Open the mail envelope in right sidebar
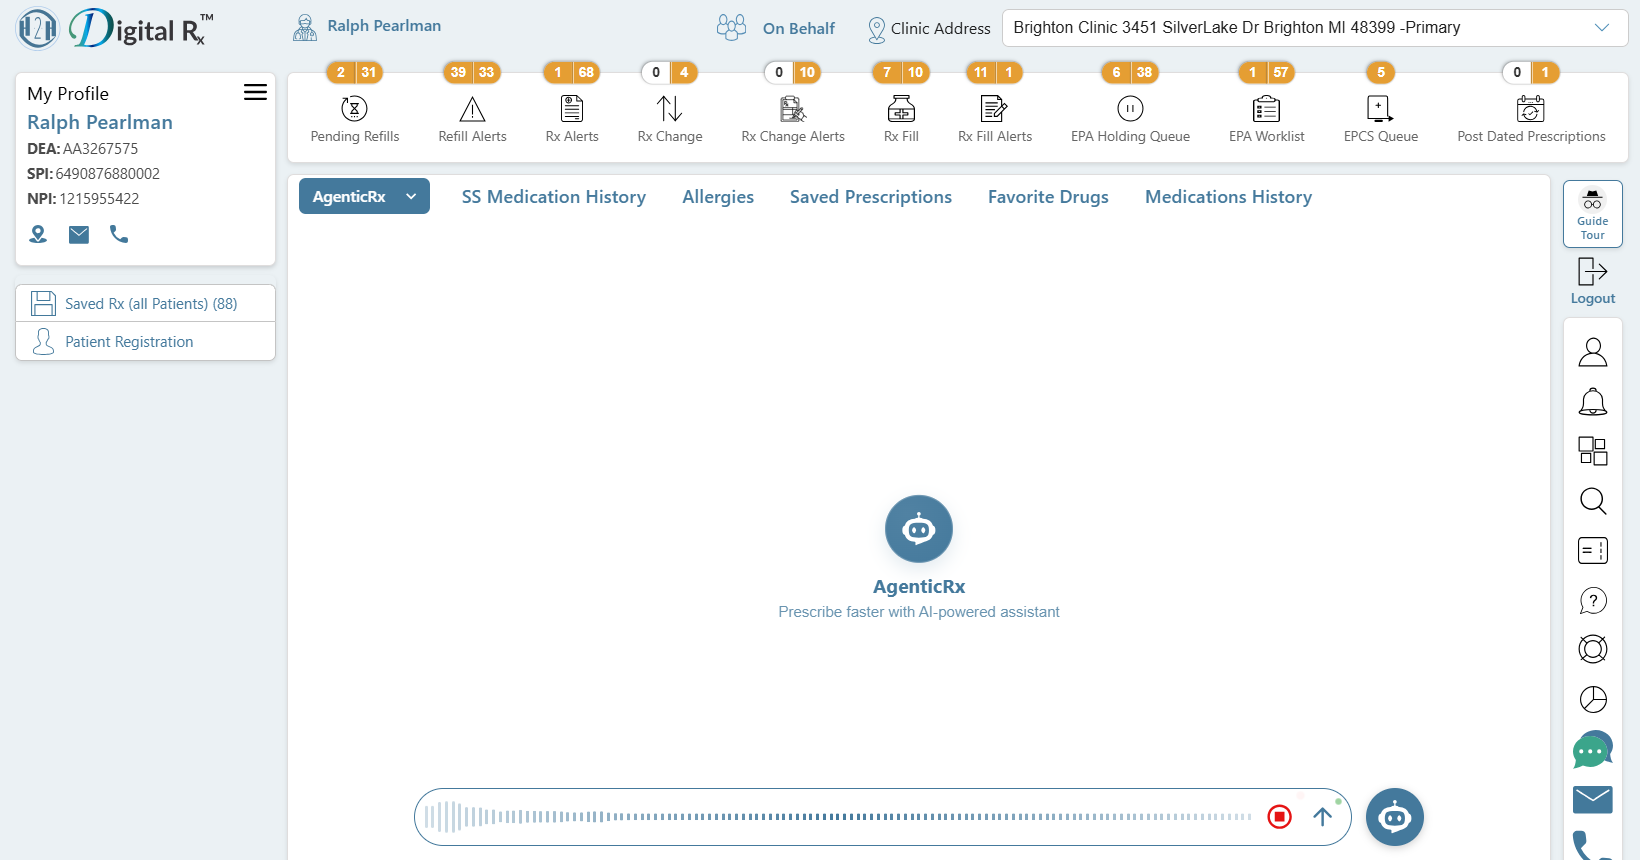 tap(1593, 799)
